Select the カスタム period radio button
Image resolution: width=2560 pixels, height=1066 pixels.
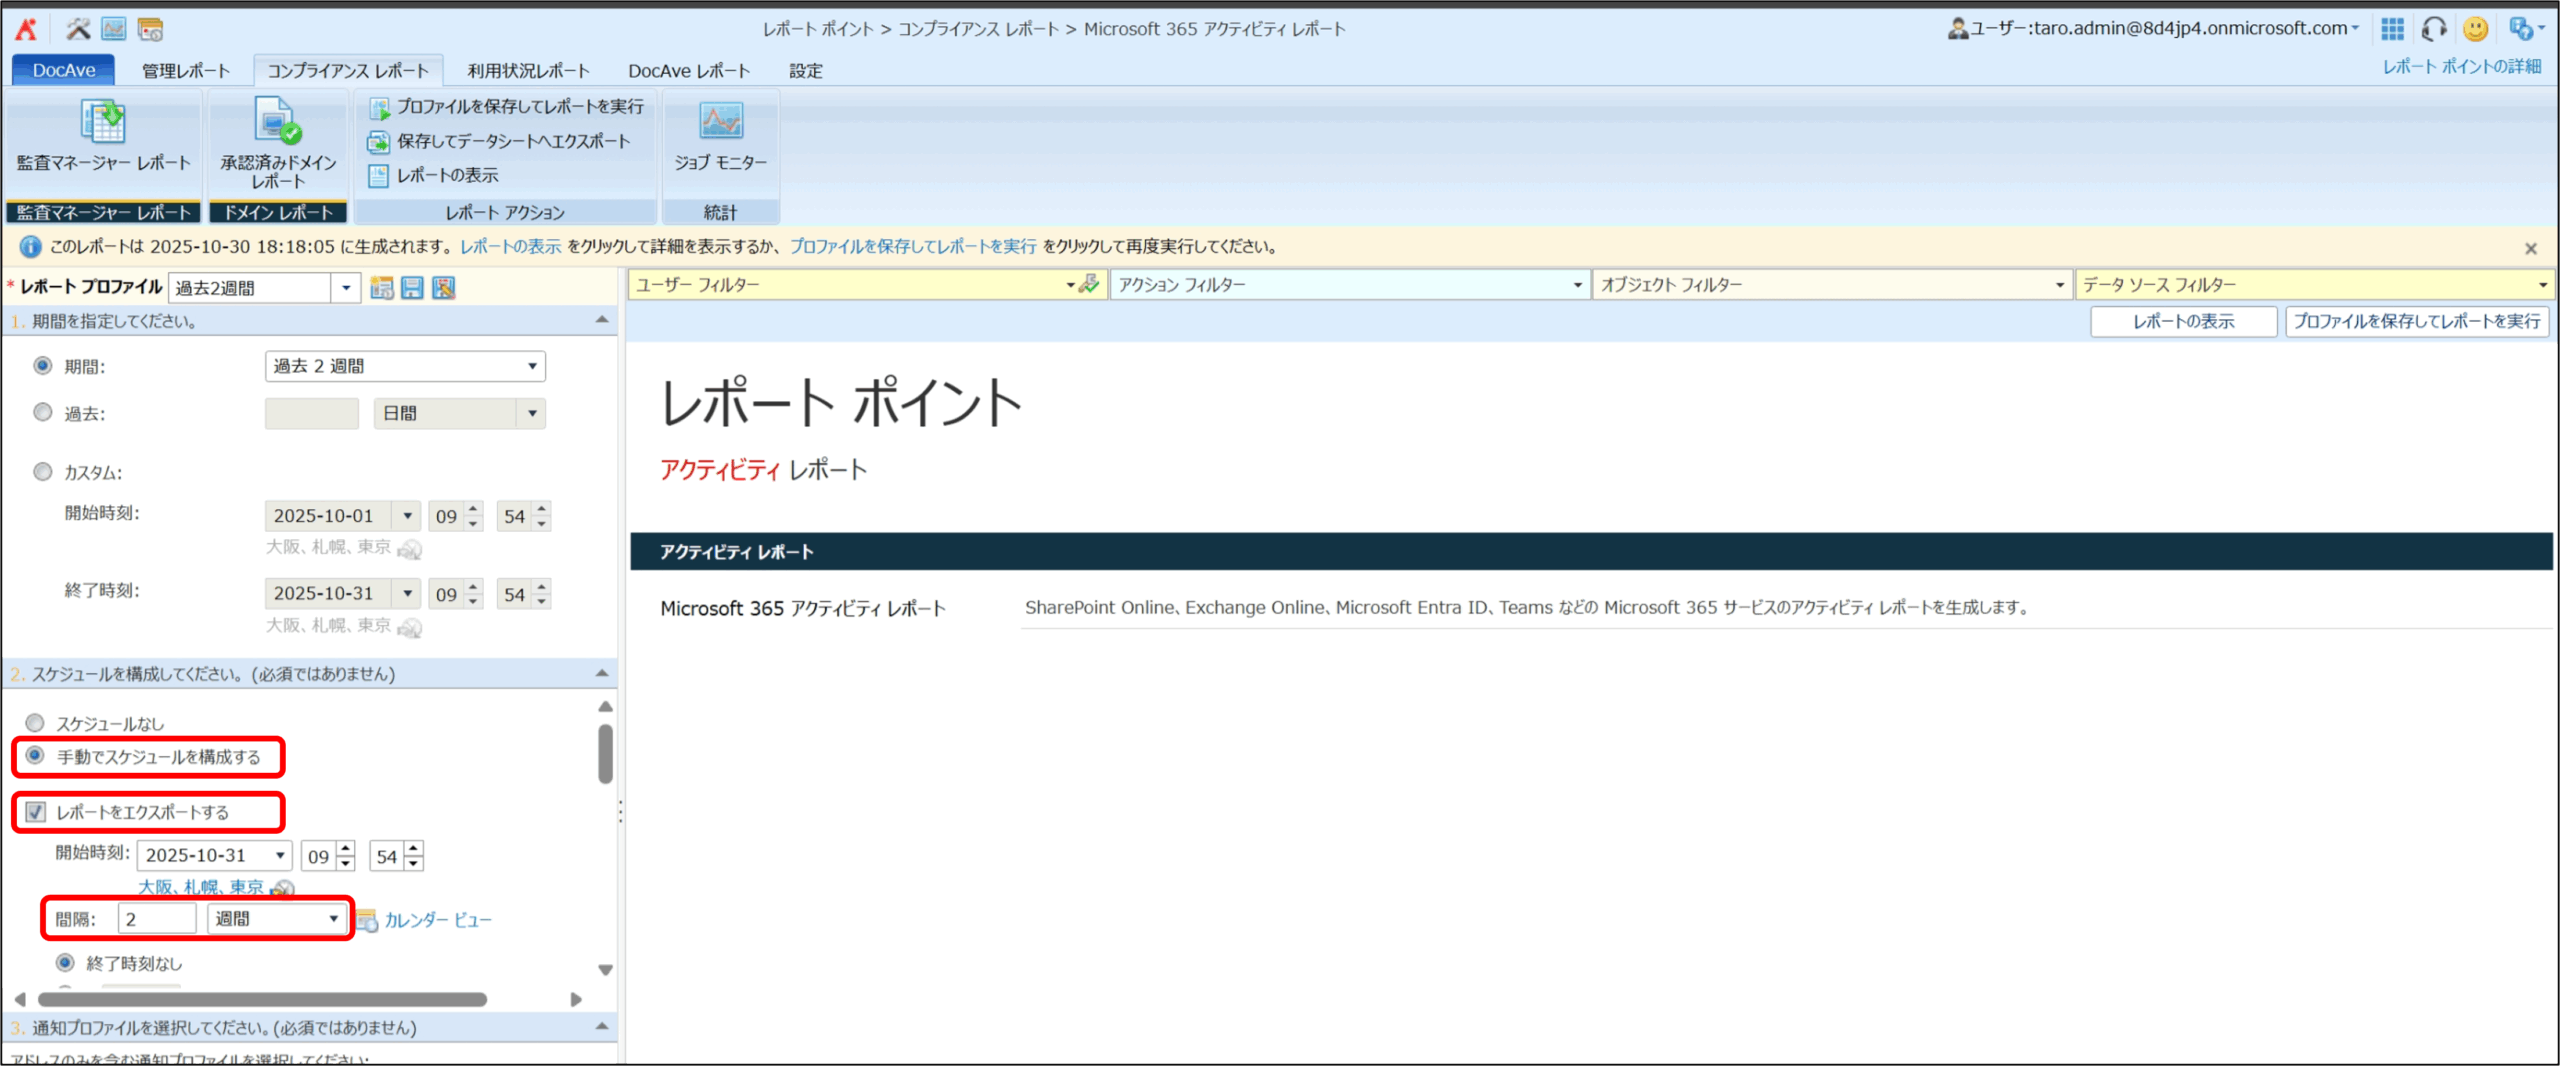pyautogui.click(x=43, y=471)
